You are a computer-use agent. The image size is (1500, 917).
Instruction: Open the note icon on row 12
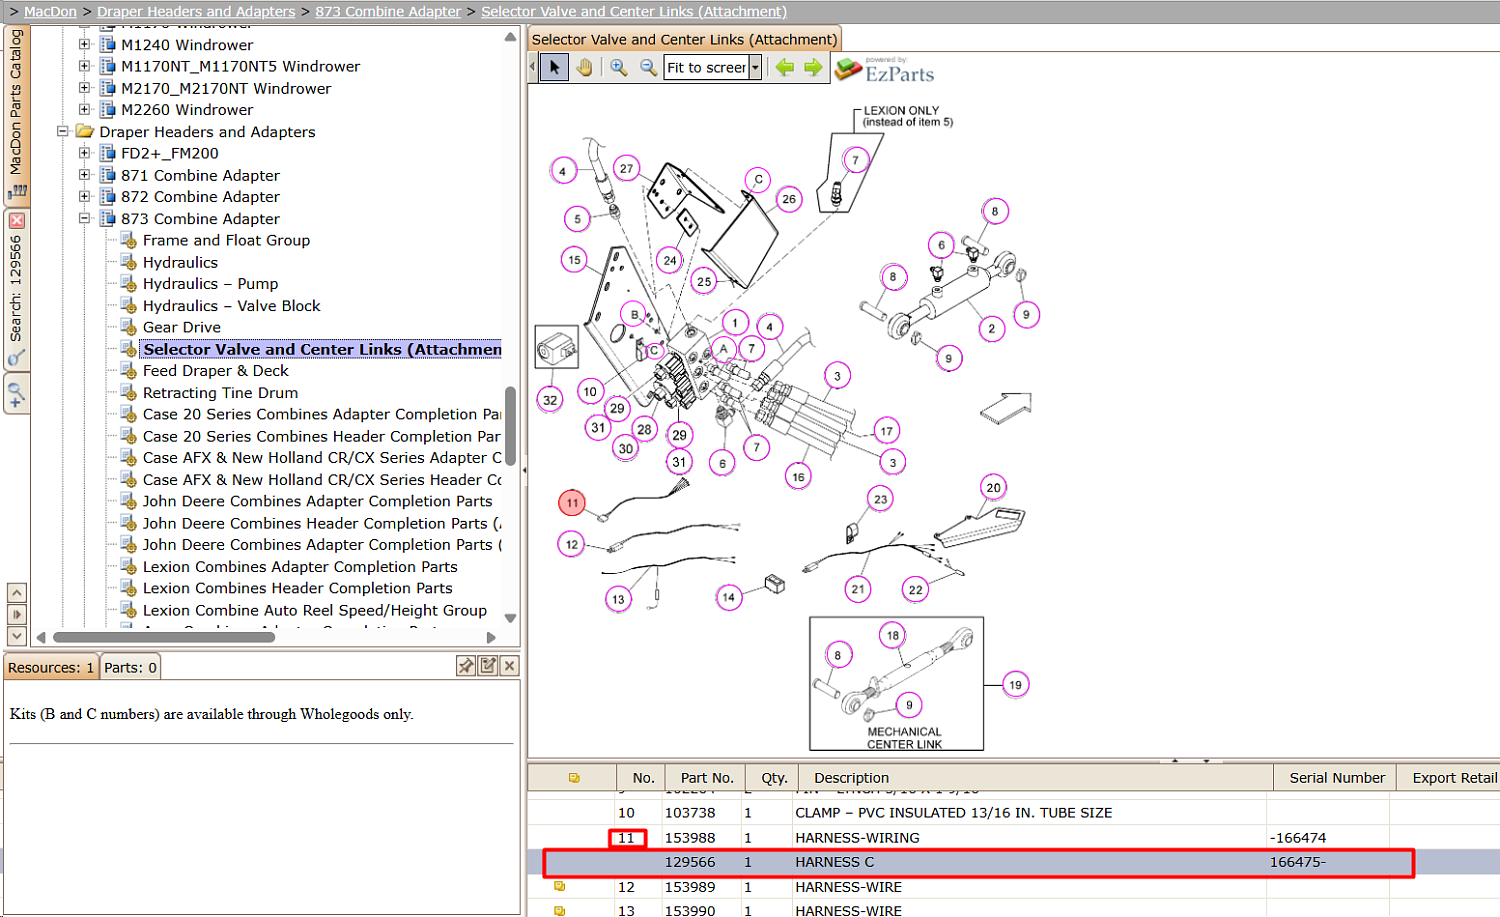point(560,886)
